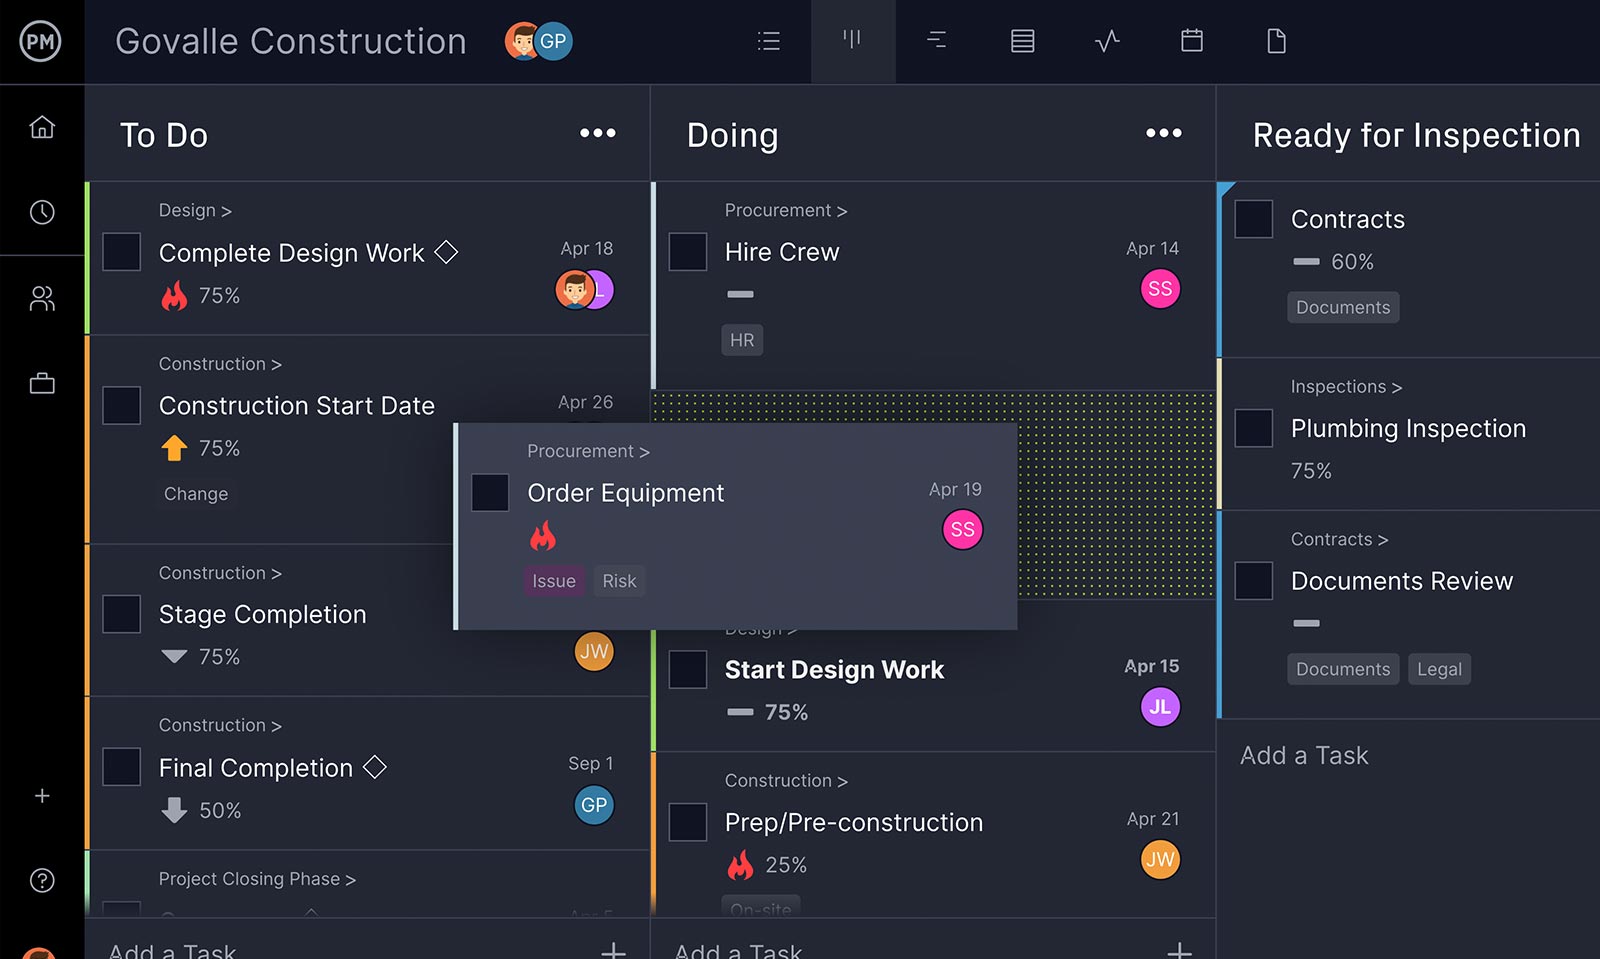Open the Teams icon in the sidebar

click(x=42, y=298)
